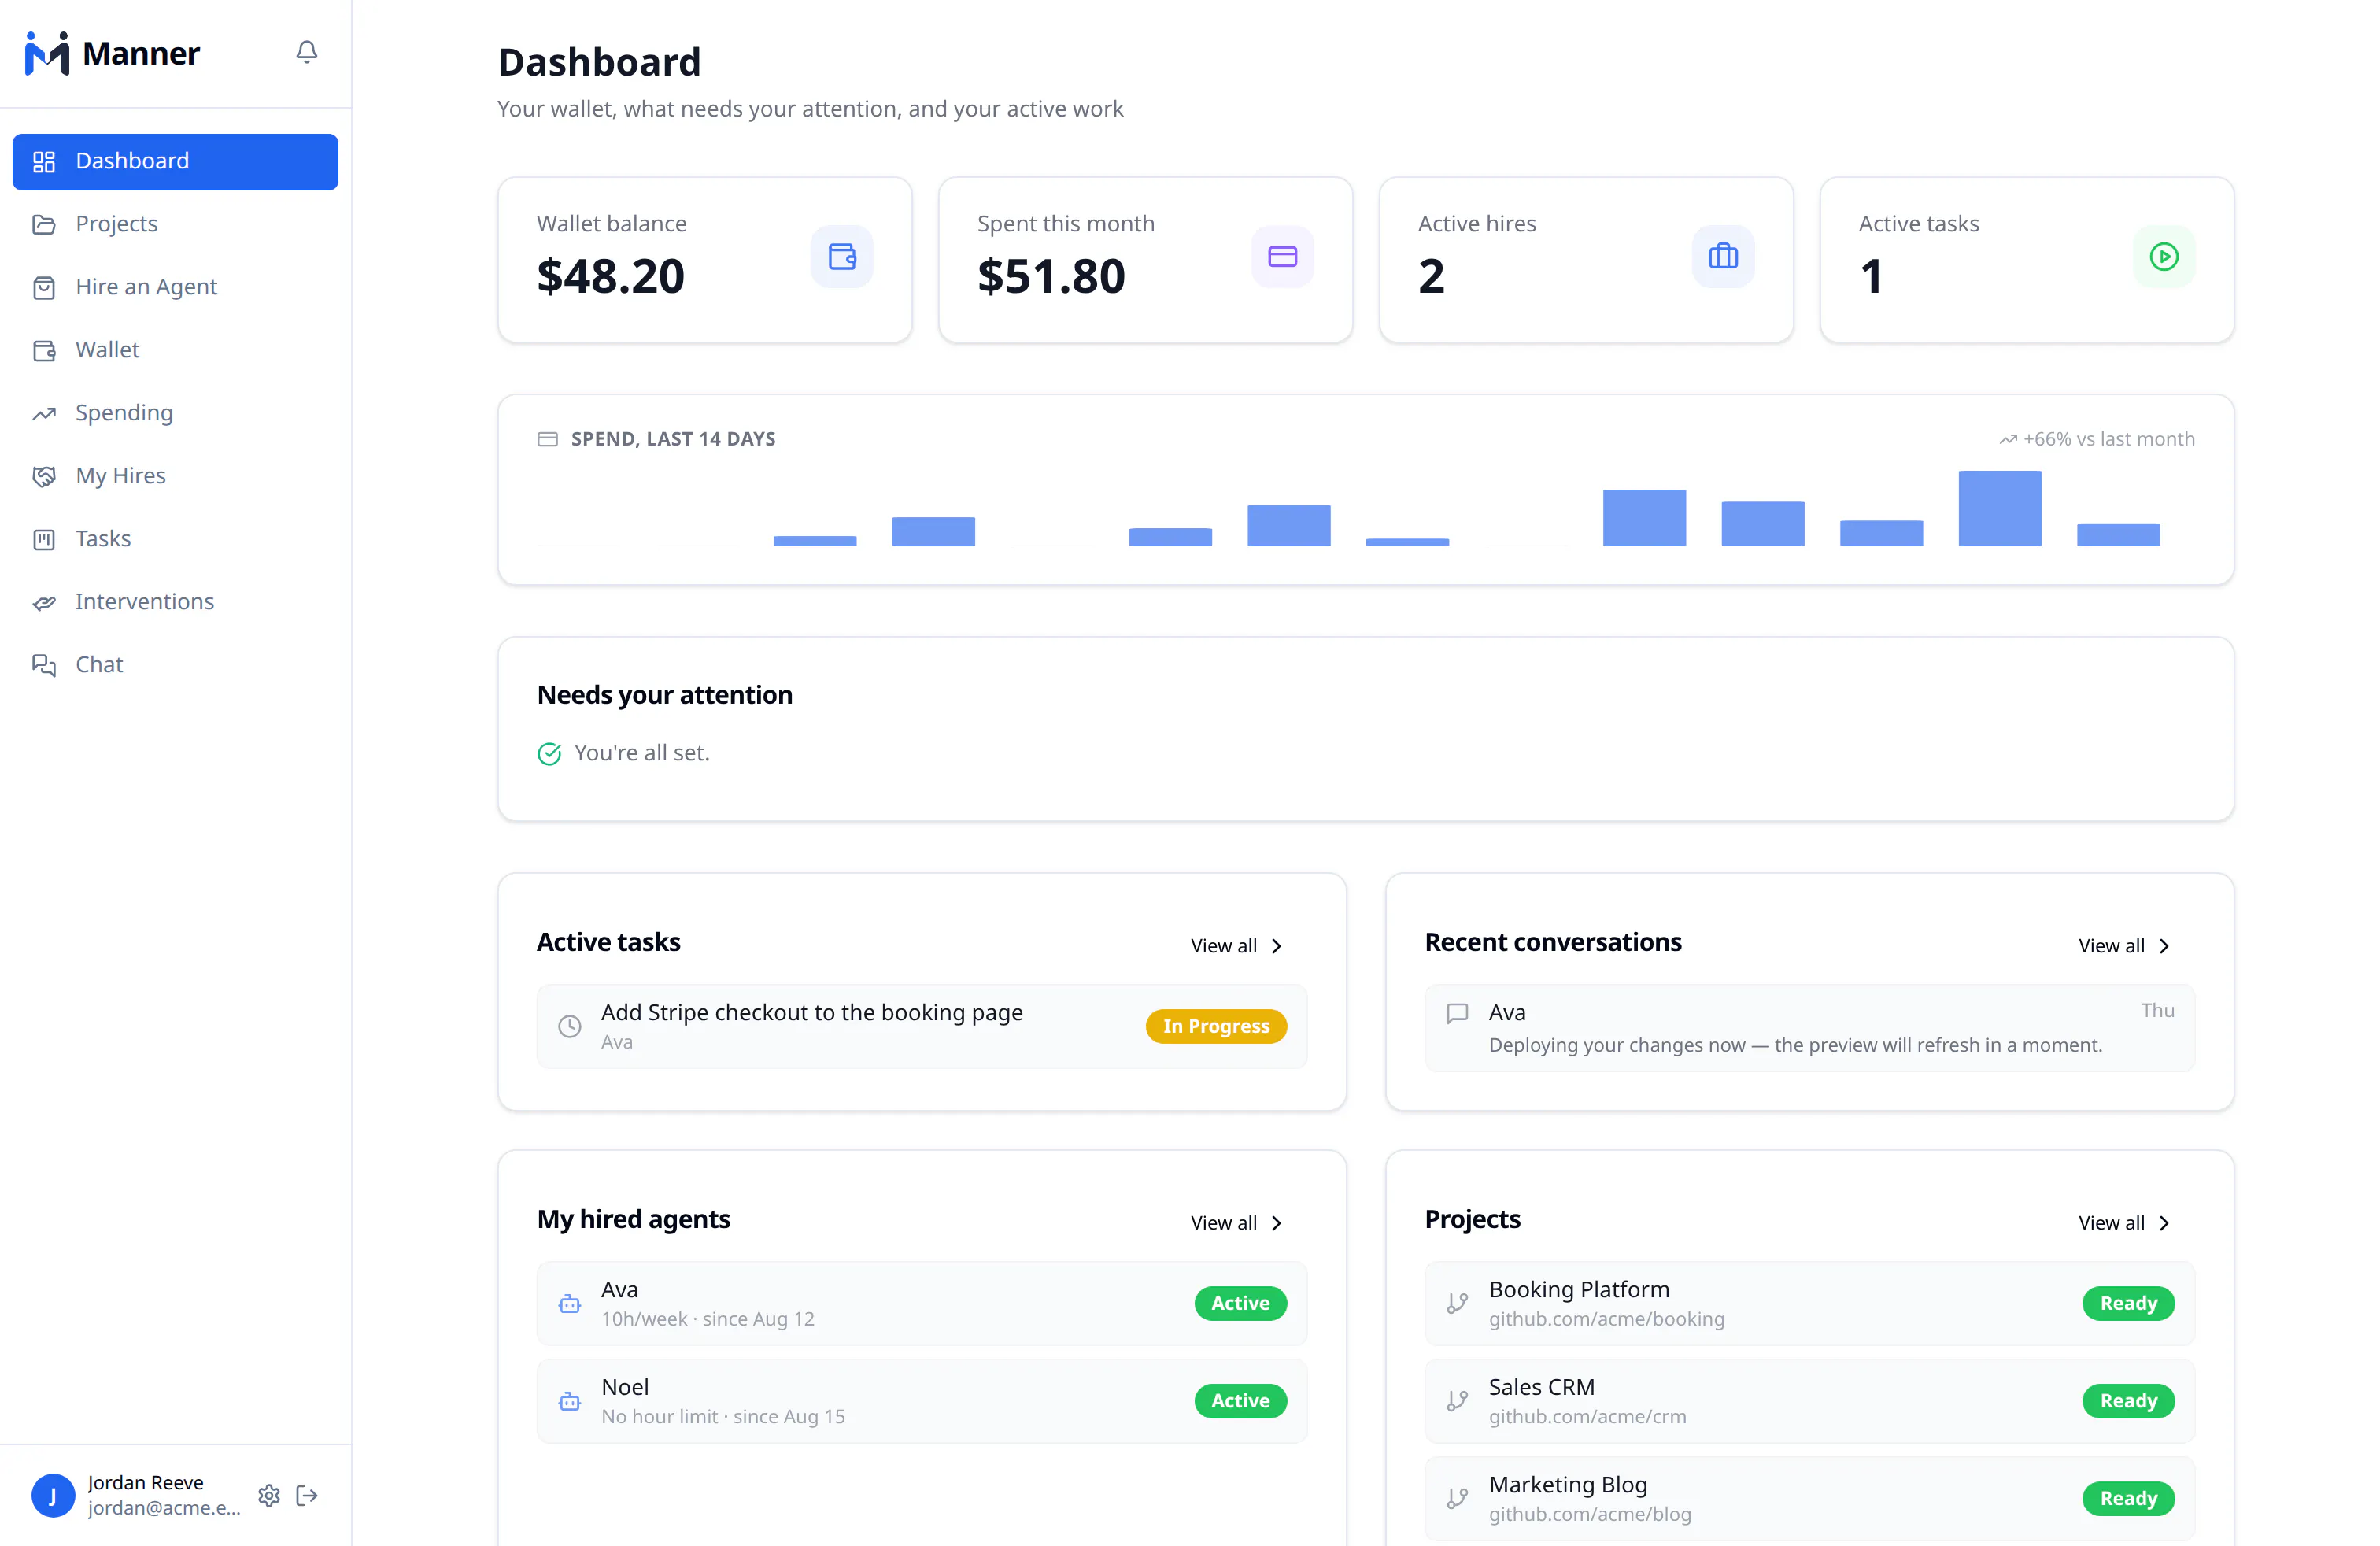
Task: Open Tasks page from sidebar
Action: [x=175, y=539]
